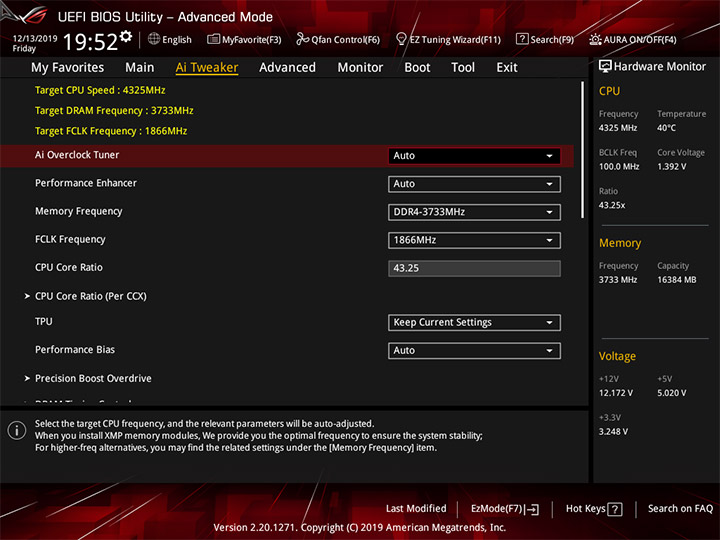
Task: Open the Memory Frequency DDR4-3733MHz dropdown
Action: [x=474, y=212]
